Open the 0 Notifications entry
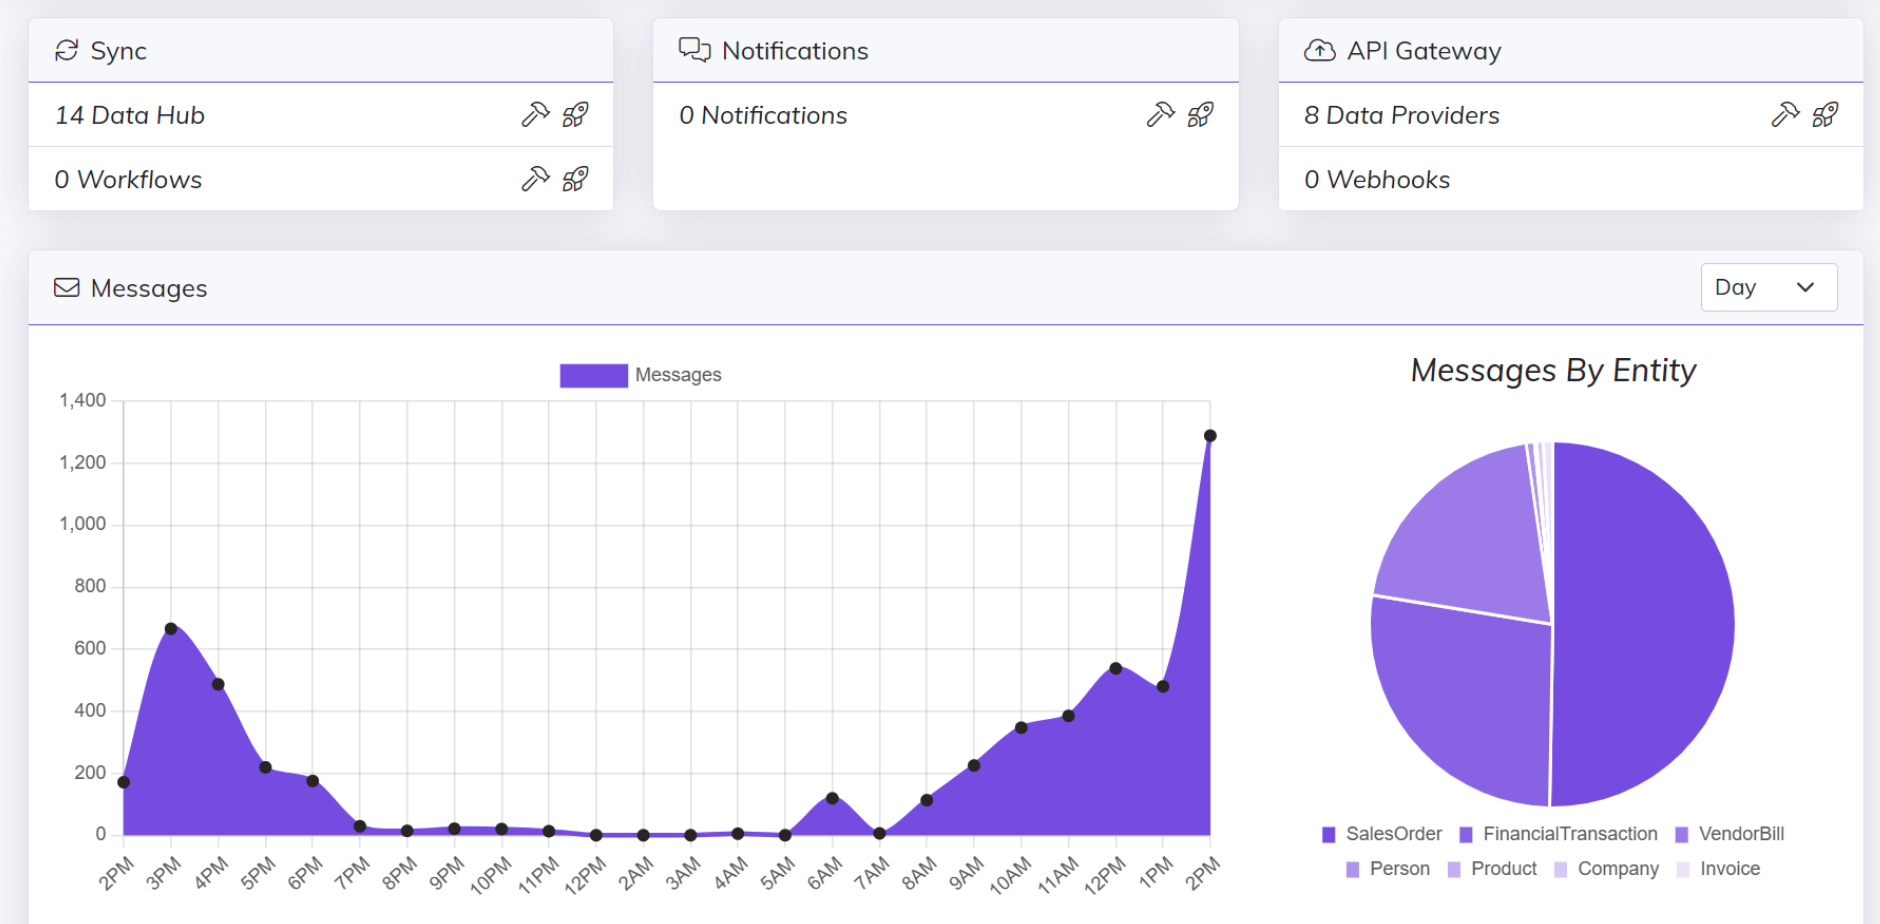The image size is (1880, 924). point(763,114)
